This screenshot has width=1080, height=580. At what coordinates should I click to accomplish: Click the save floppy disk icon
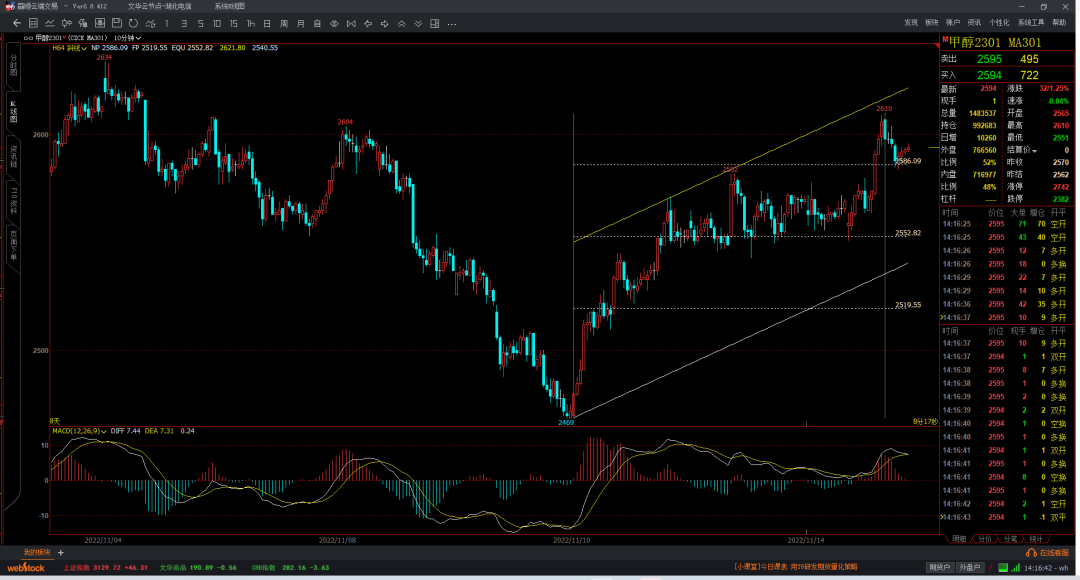pyautogui.click(x=116, y=23)
